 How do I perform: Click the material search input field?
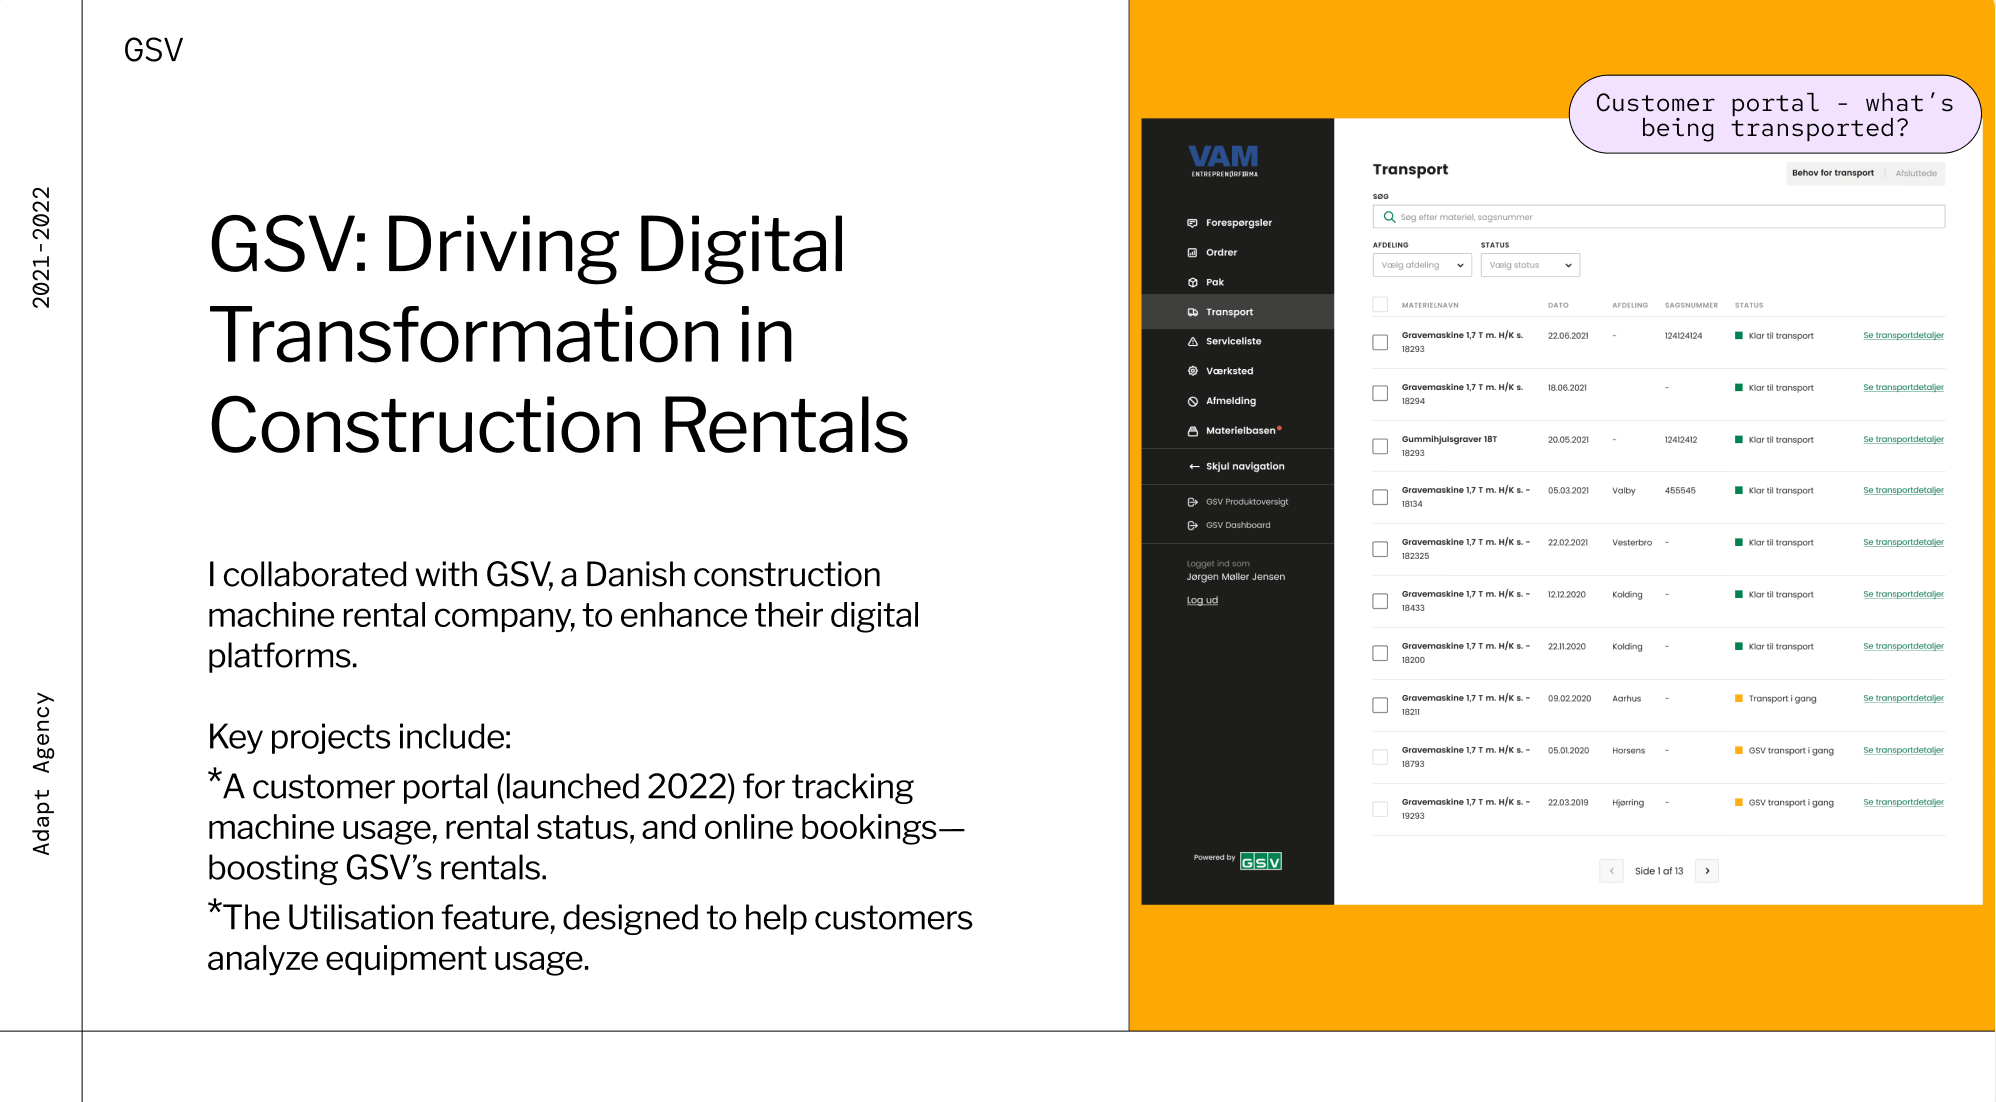coord(1658,217)
